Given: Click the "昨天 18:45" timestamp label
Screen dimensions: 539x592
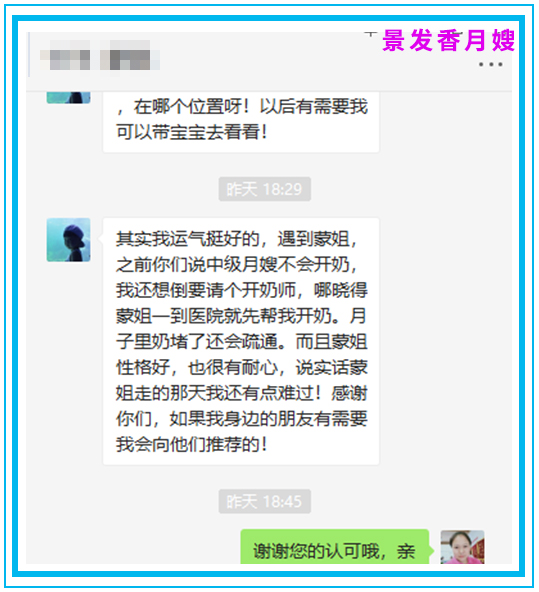Looking at the screenshot, I should [x=264, y=501].
